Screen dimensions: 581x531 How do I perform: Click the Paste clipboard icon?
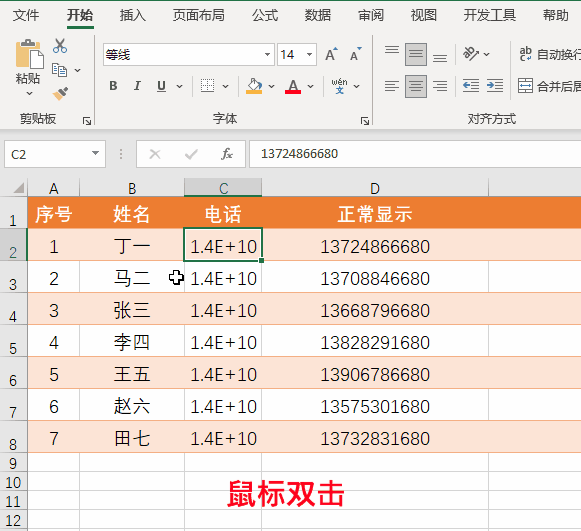tap(29, 54)
